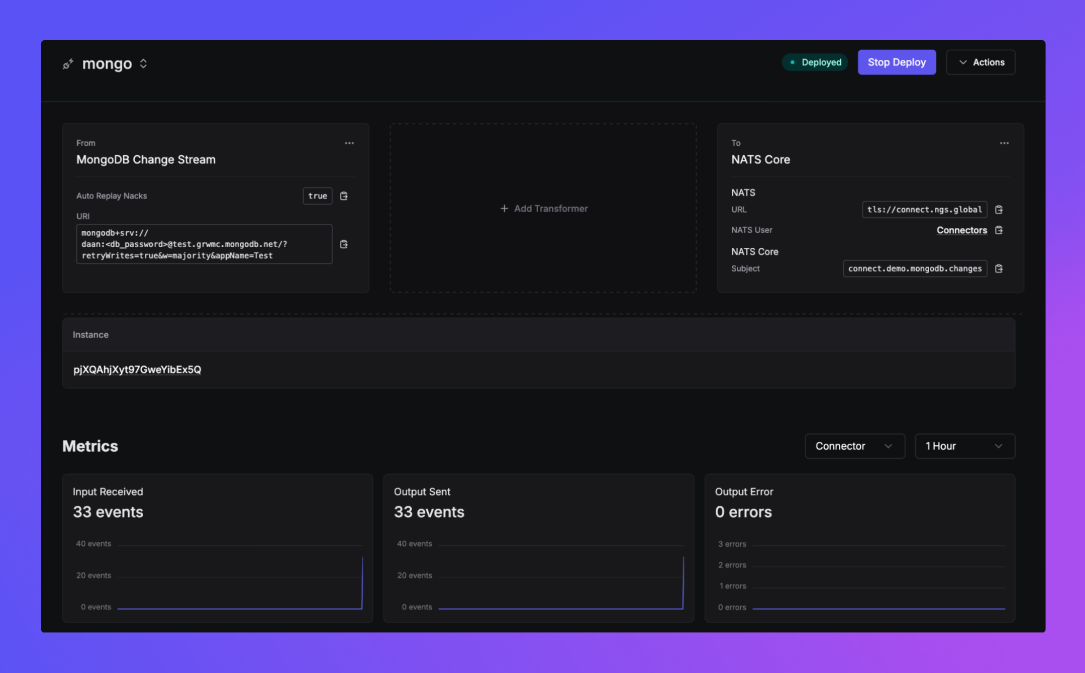Click the tls://connect.ngs.global URL value
1085x673 pixels.
[x=924, y=210]
